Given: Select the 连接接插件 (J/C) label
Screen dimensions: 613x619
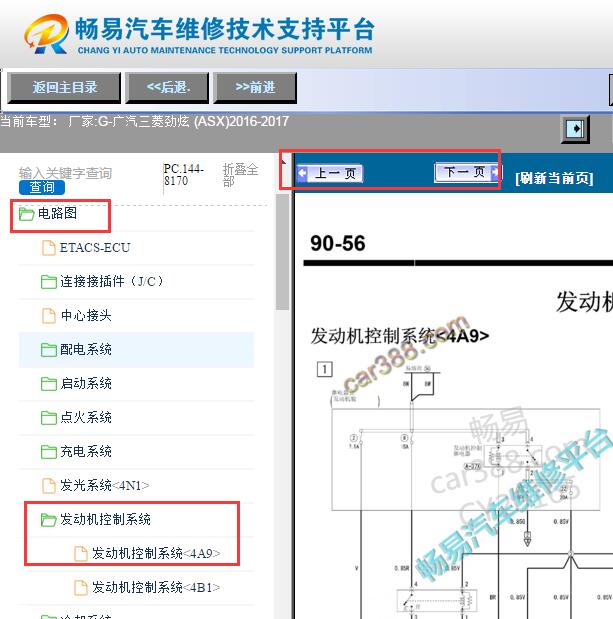Looking at the screenshot, I should point(111,281).
